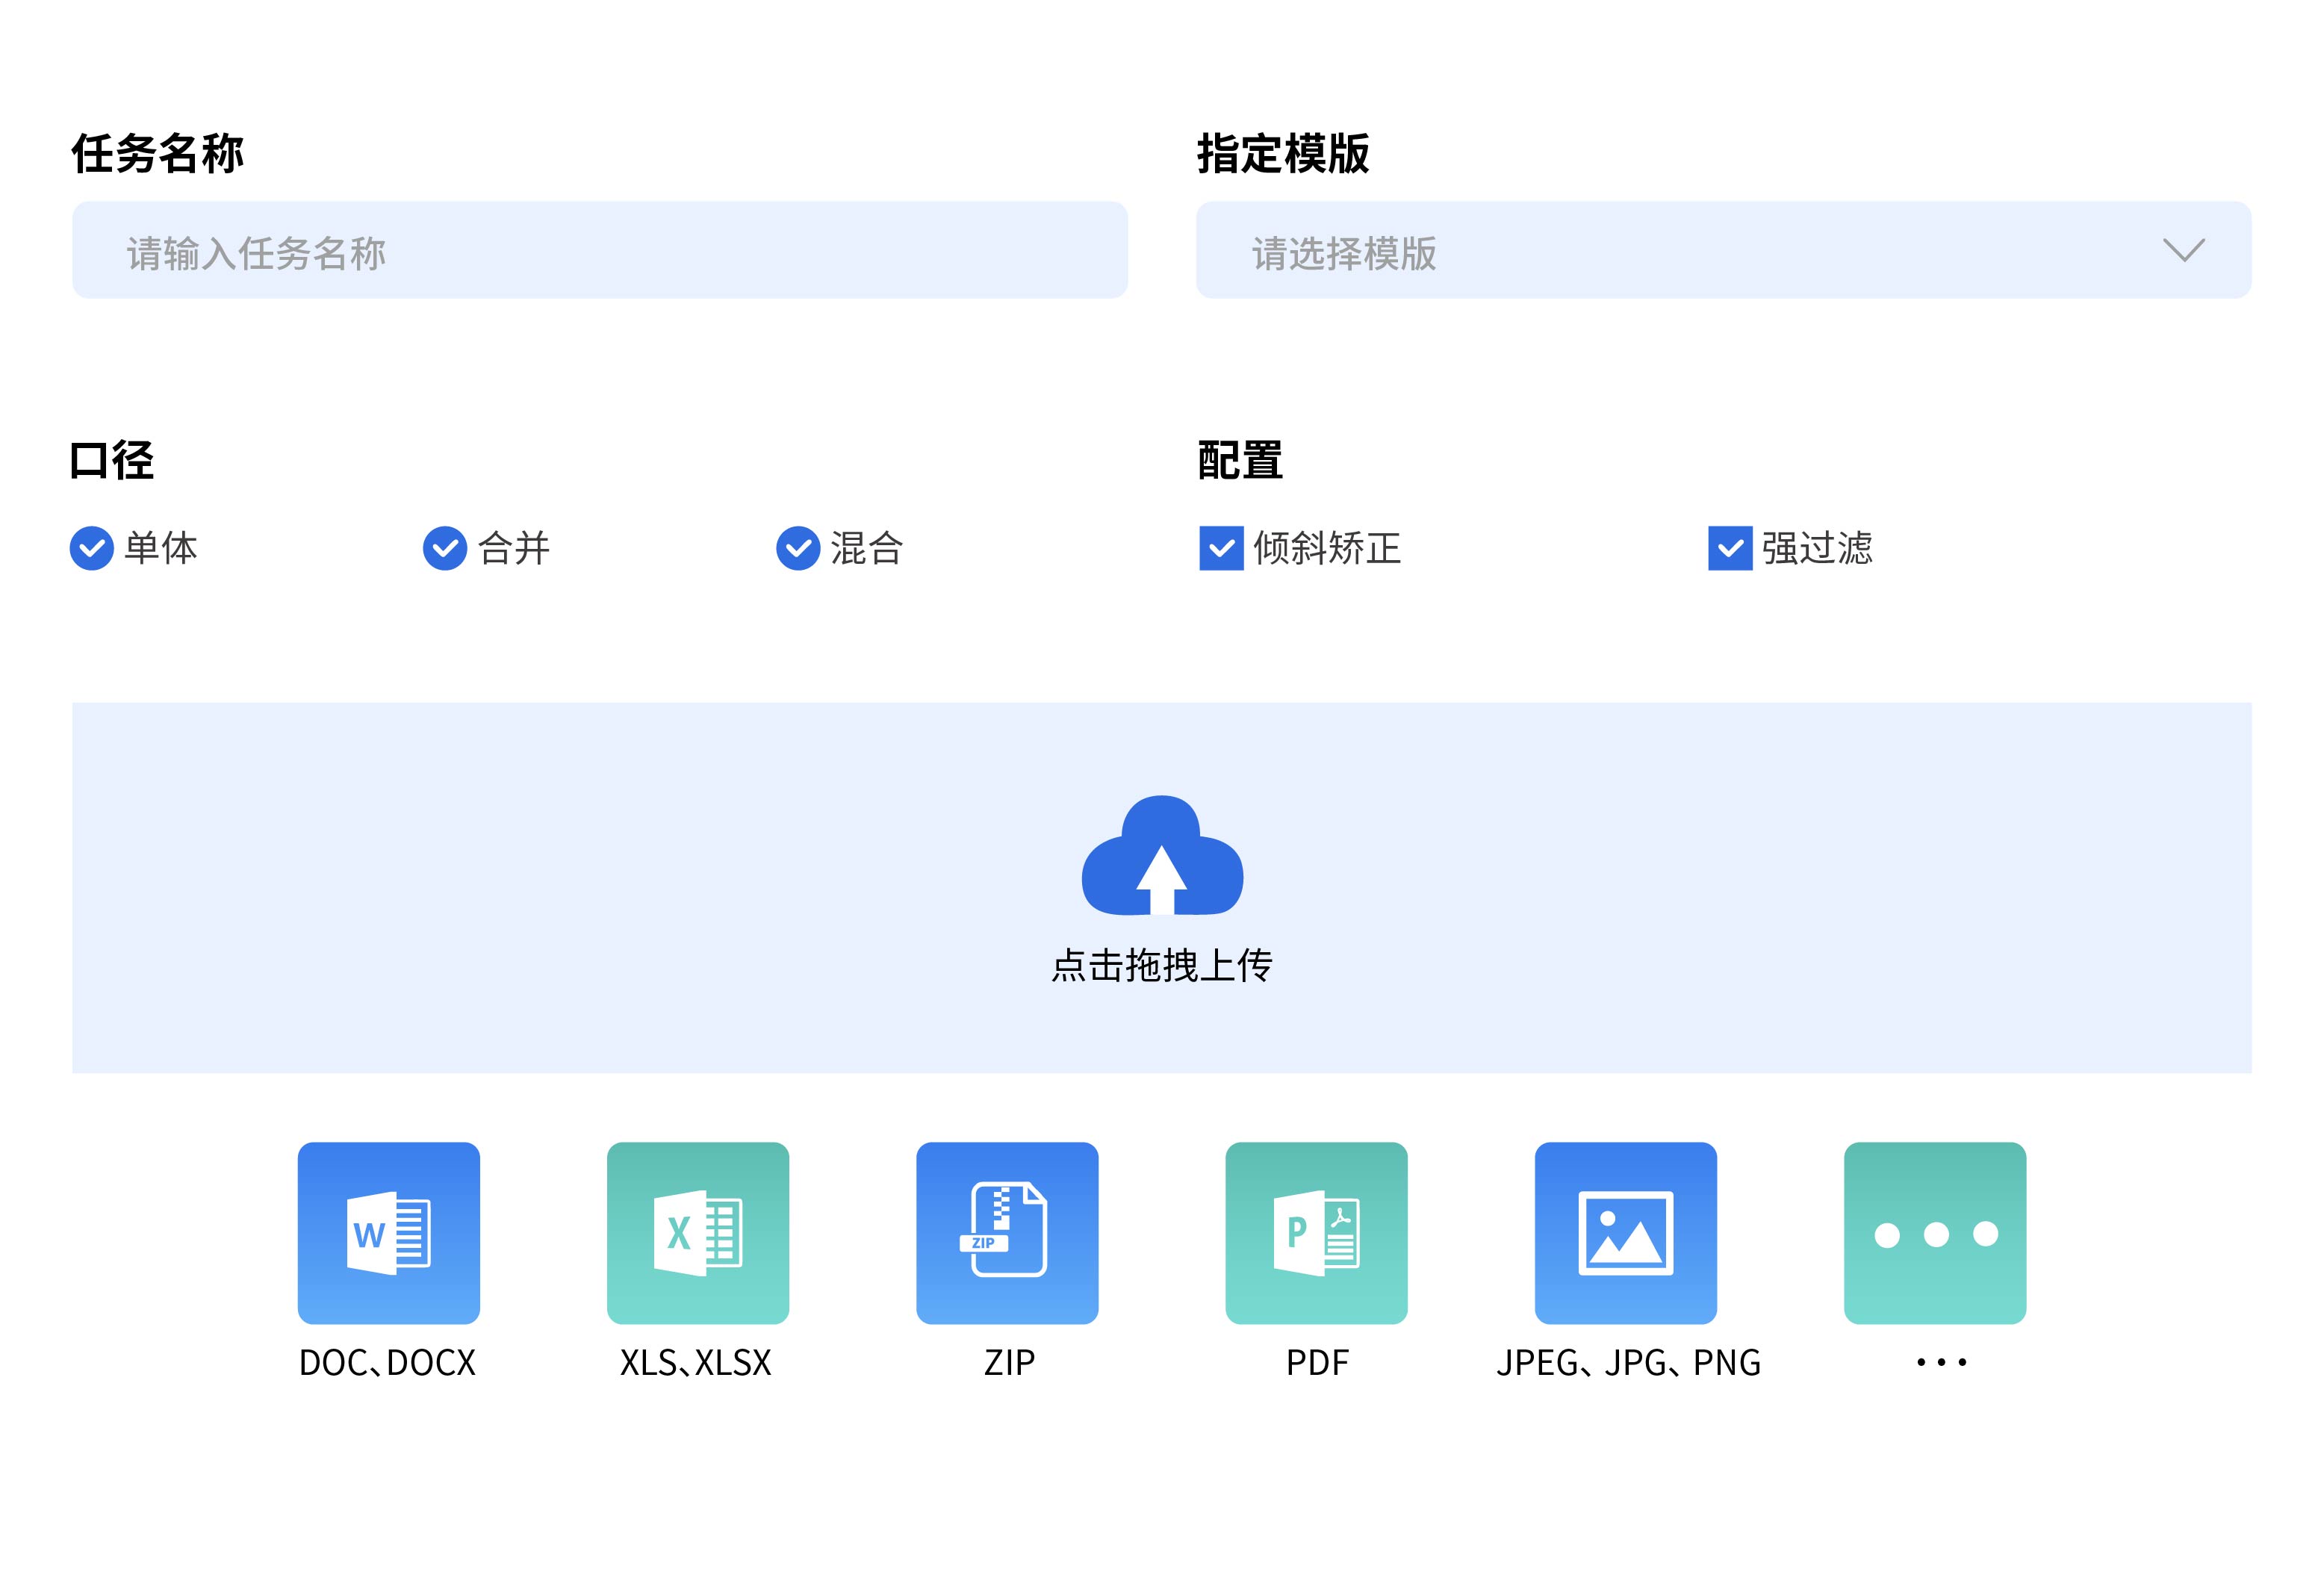
Task: Toggle the 合并 option
Action: pos(445,548)
